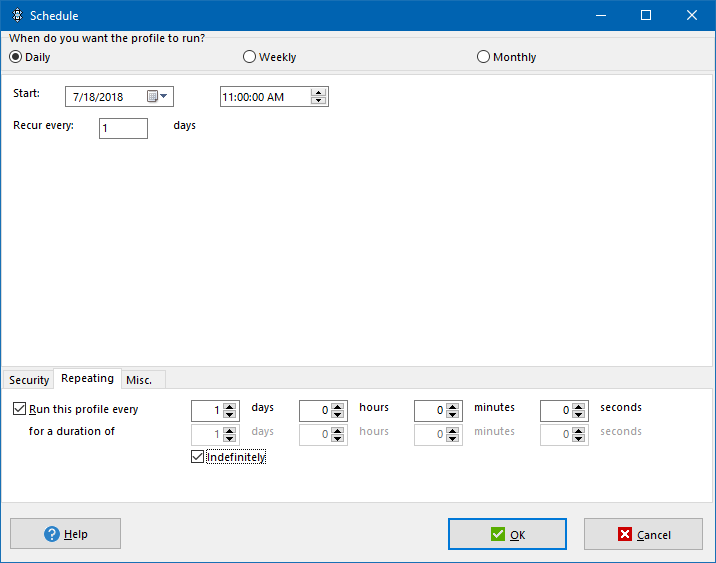Open the calendar picker for start date
This screenshot has height=563, width=716.
(158, 96)
